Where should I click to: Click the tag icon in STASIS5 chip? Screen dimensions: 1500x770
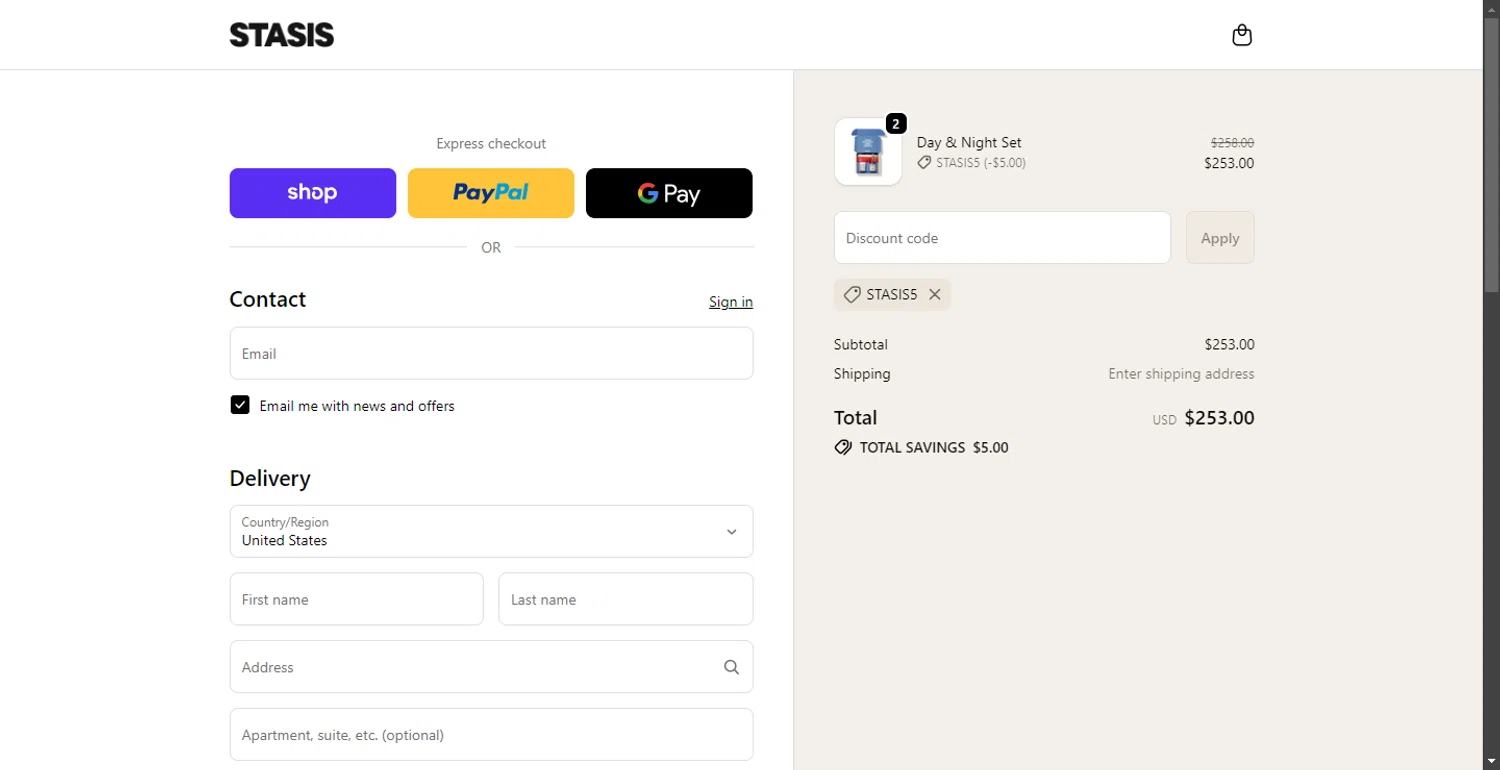(x=852, y=295)
